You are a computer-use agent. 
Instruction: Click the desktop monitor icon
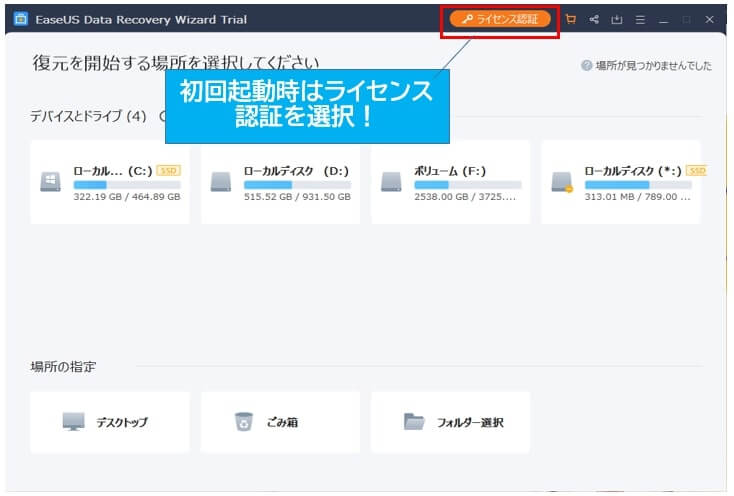(x=73, y=422)
